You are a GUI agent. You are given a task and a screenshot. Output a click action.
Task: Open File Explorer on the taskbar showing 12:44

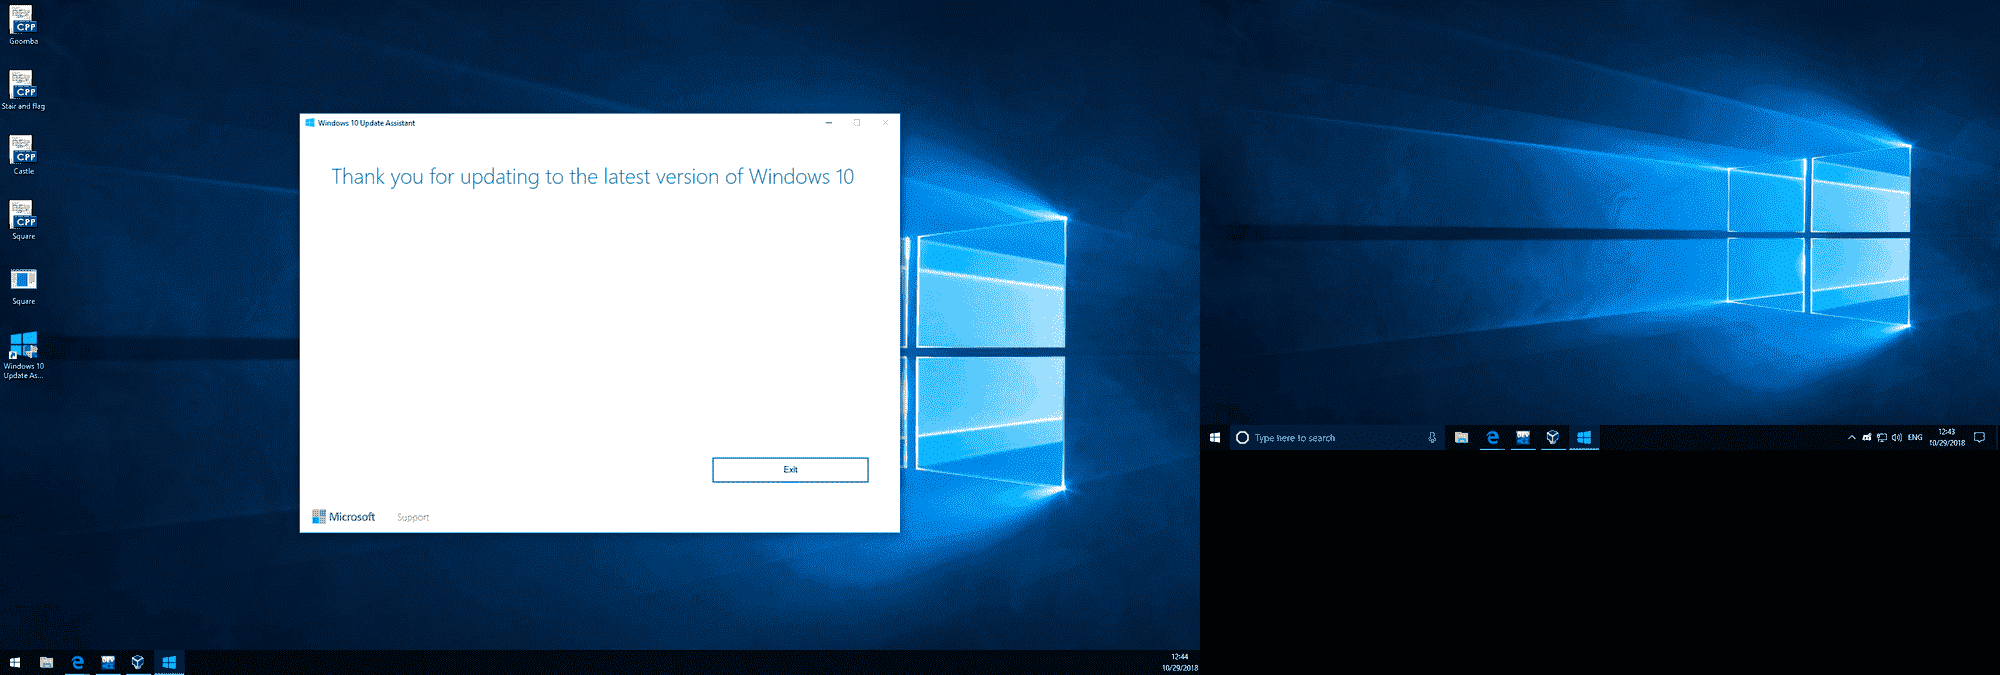pos(46,662)
